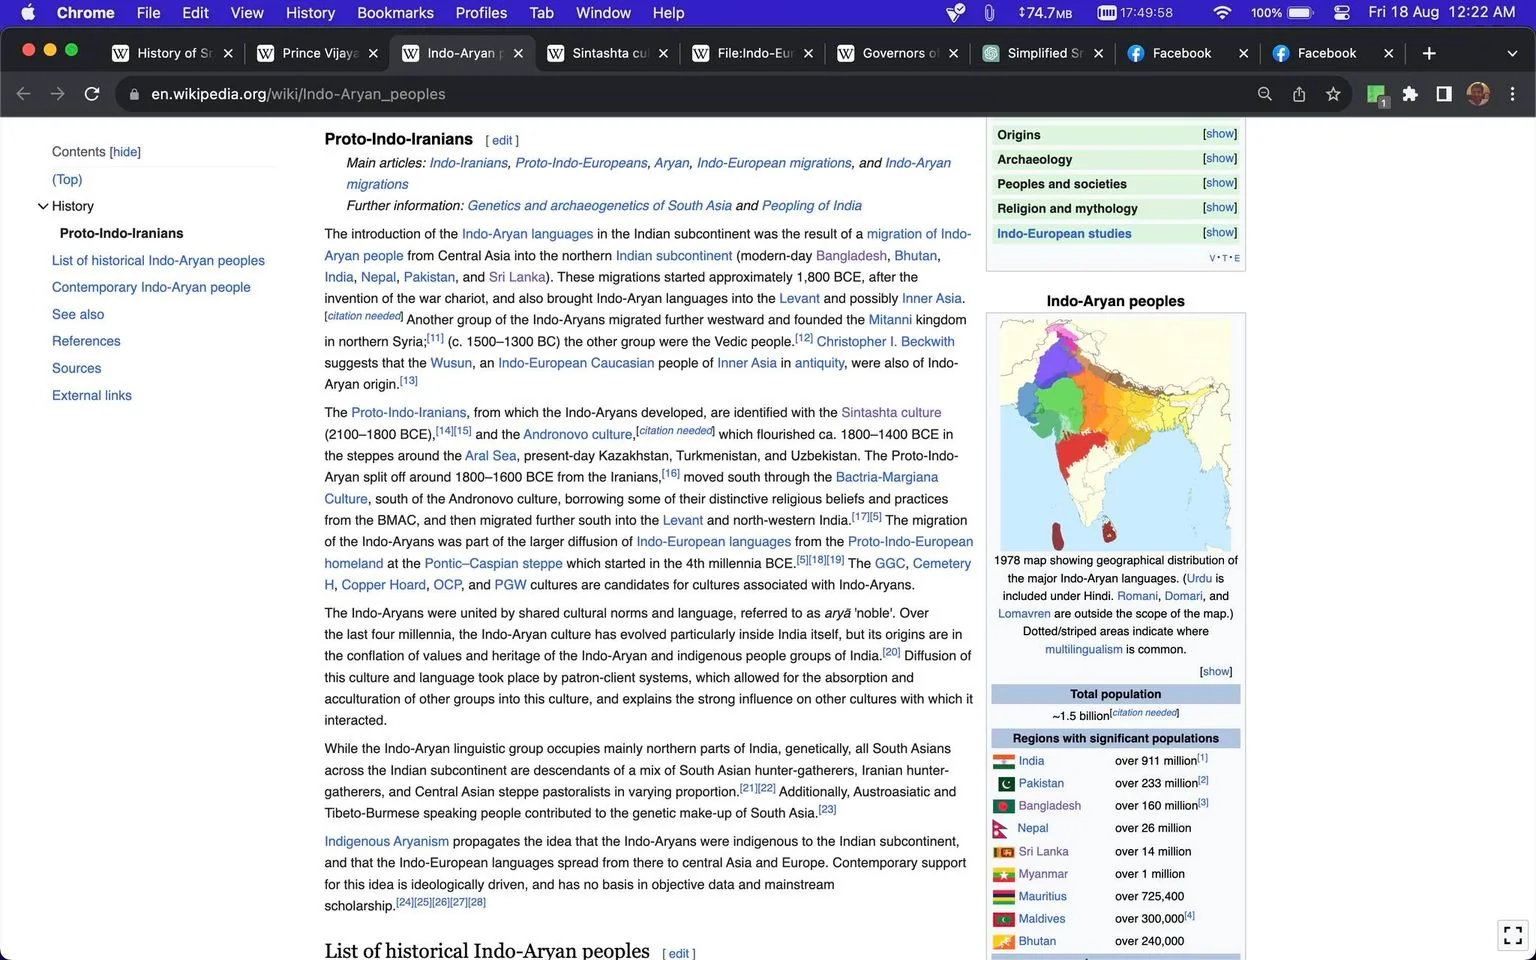Image resolution: width=1536 pixels, height=960 pixels.
Task: Open the Bookmarks menu in the menu bar
Action: tap(395, 13)
